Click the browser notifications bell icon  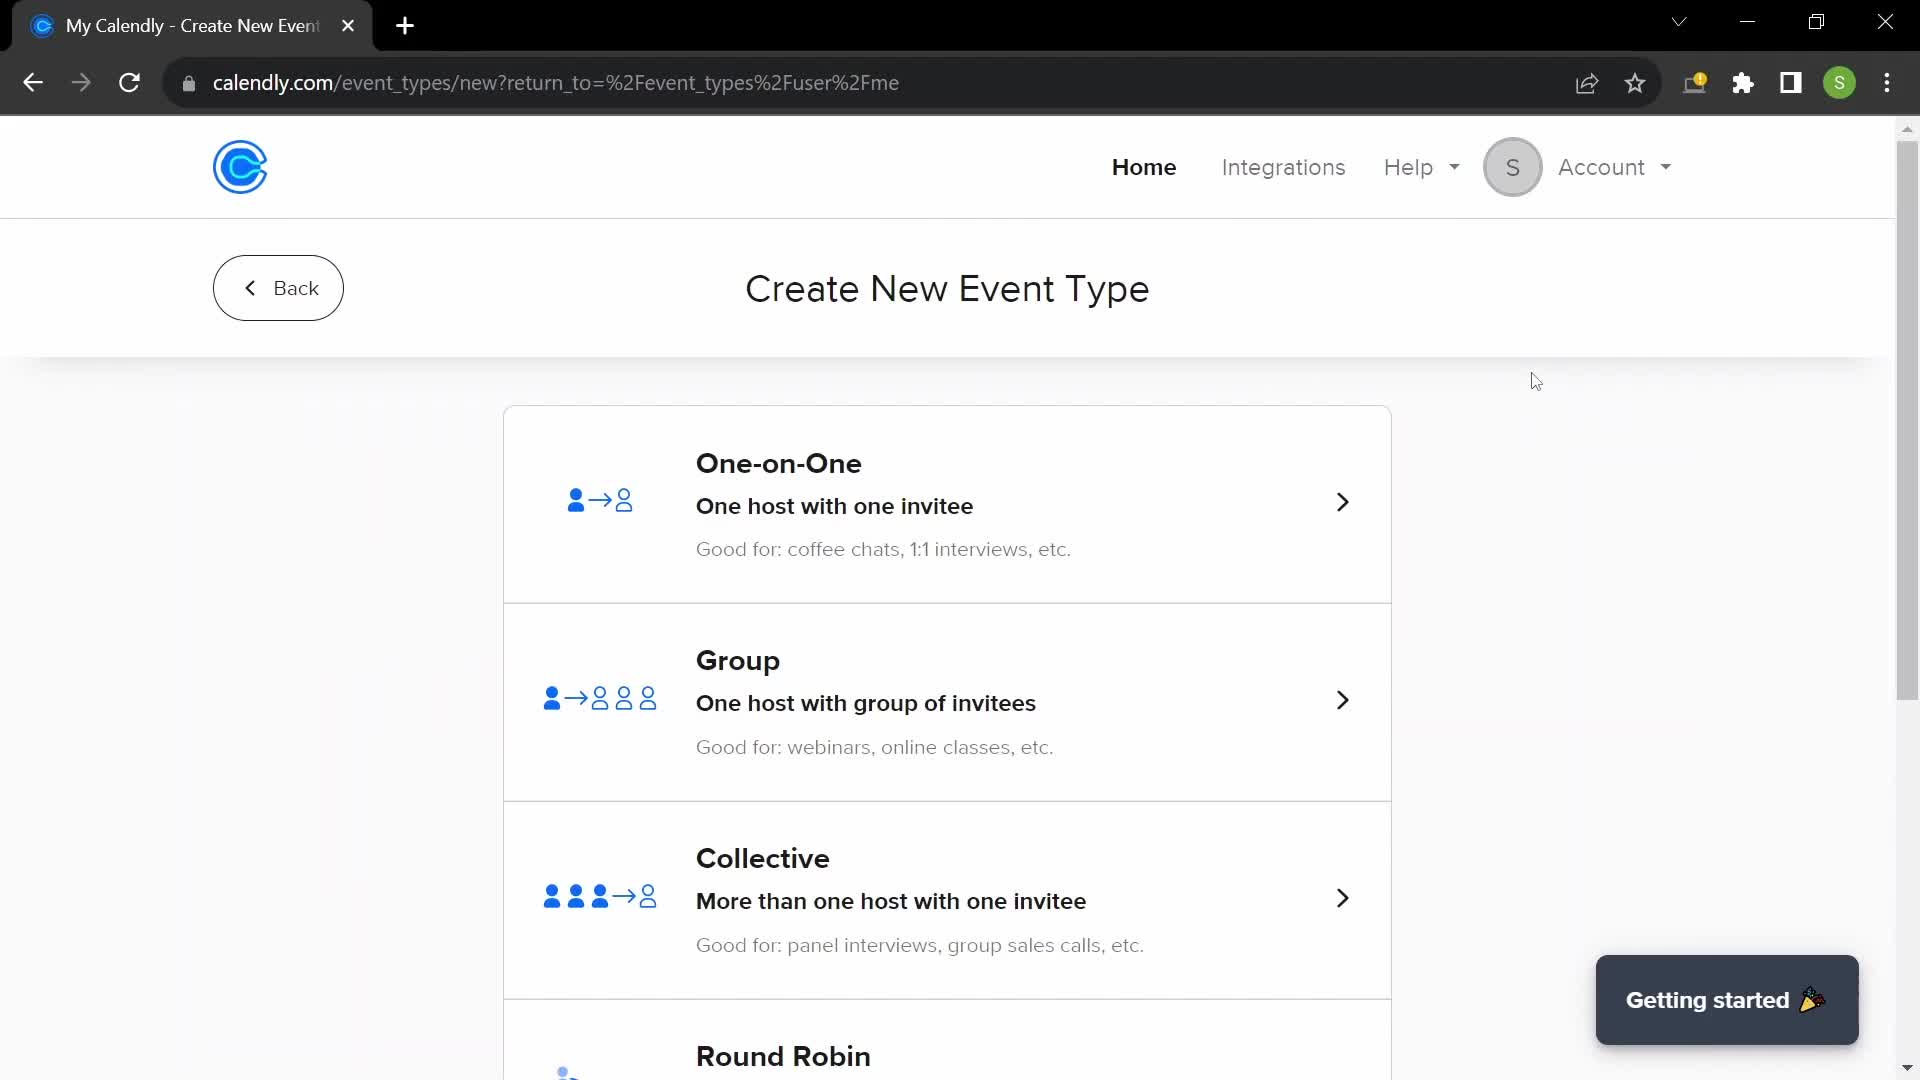click(x=1695, y=82)
